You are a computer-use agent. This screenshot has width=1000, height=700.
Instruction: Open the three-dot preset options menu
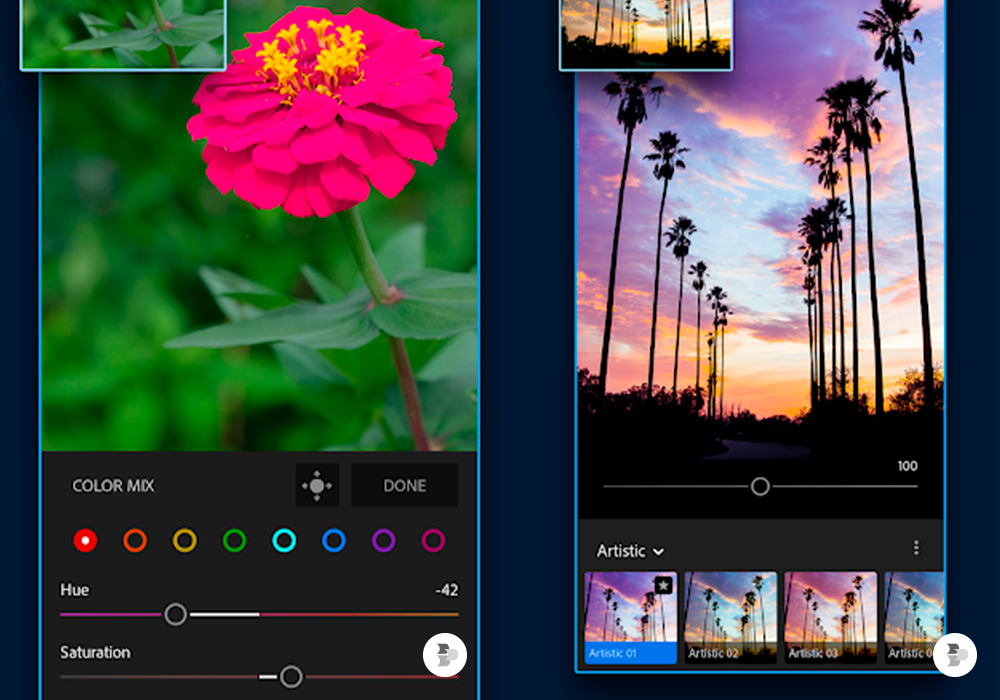click(916, 548)
